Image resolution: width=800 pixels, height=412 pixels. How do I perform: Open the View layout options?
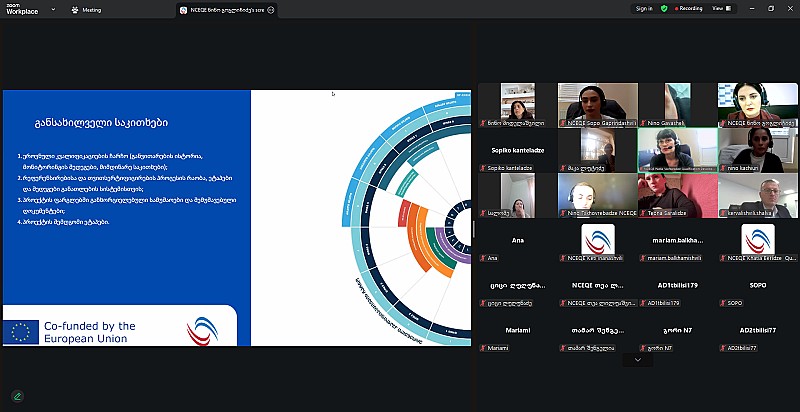720,9
